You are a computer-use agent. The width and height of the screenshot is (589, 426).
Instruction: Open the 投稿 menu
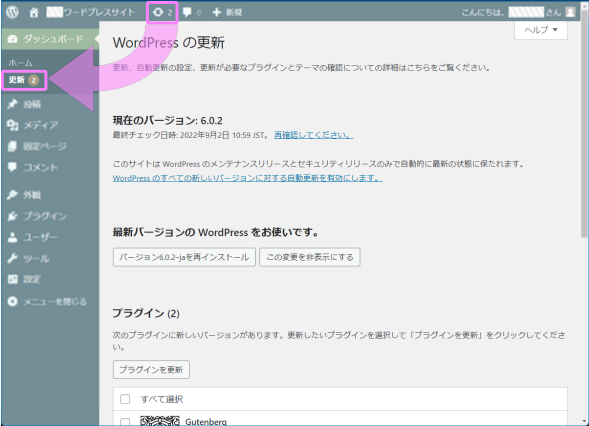(x=32, y=104)
